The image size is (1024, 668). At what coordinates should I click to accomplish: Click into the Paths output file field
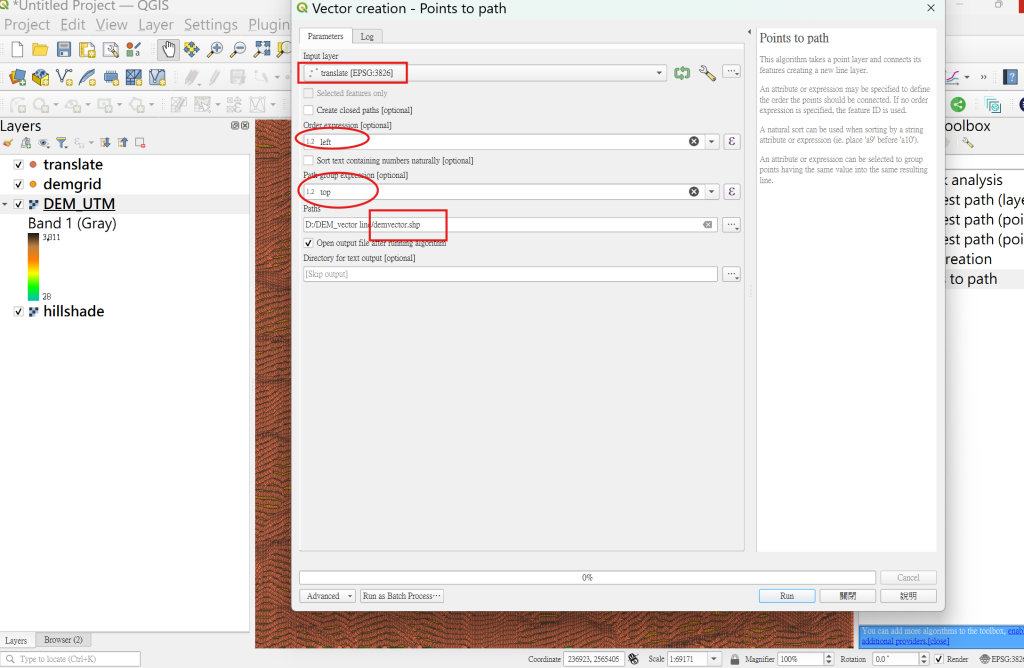(510, 225)
